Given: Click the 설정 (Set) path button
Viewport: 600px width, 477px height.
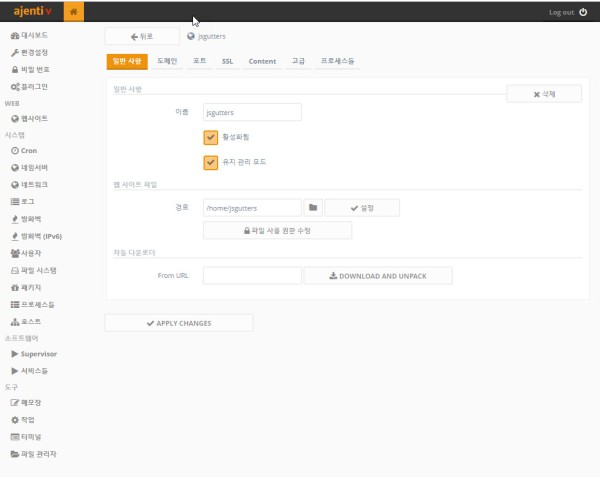Looking at the screenshot, I should [x=362, y=208].
